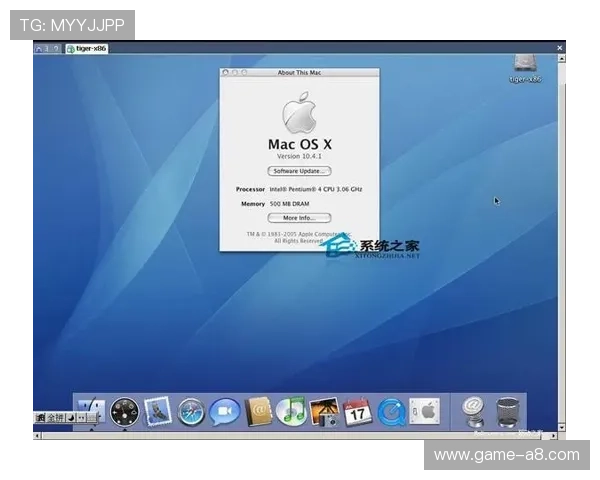The height and width of the screenshot is (480, 600).
Task: Open the Internet Connect dock icon
Action: point(474,410)
